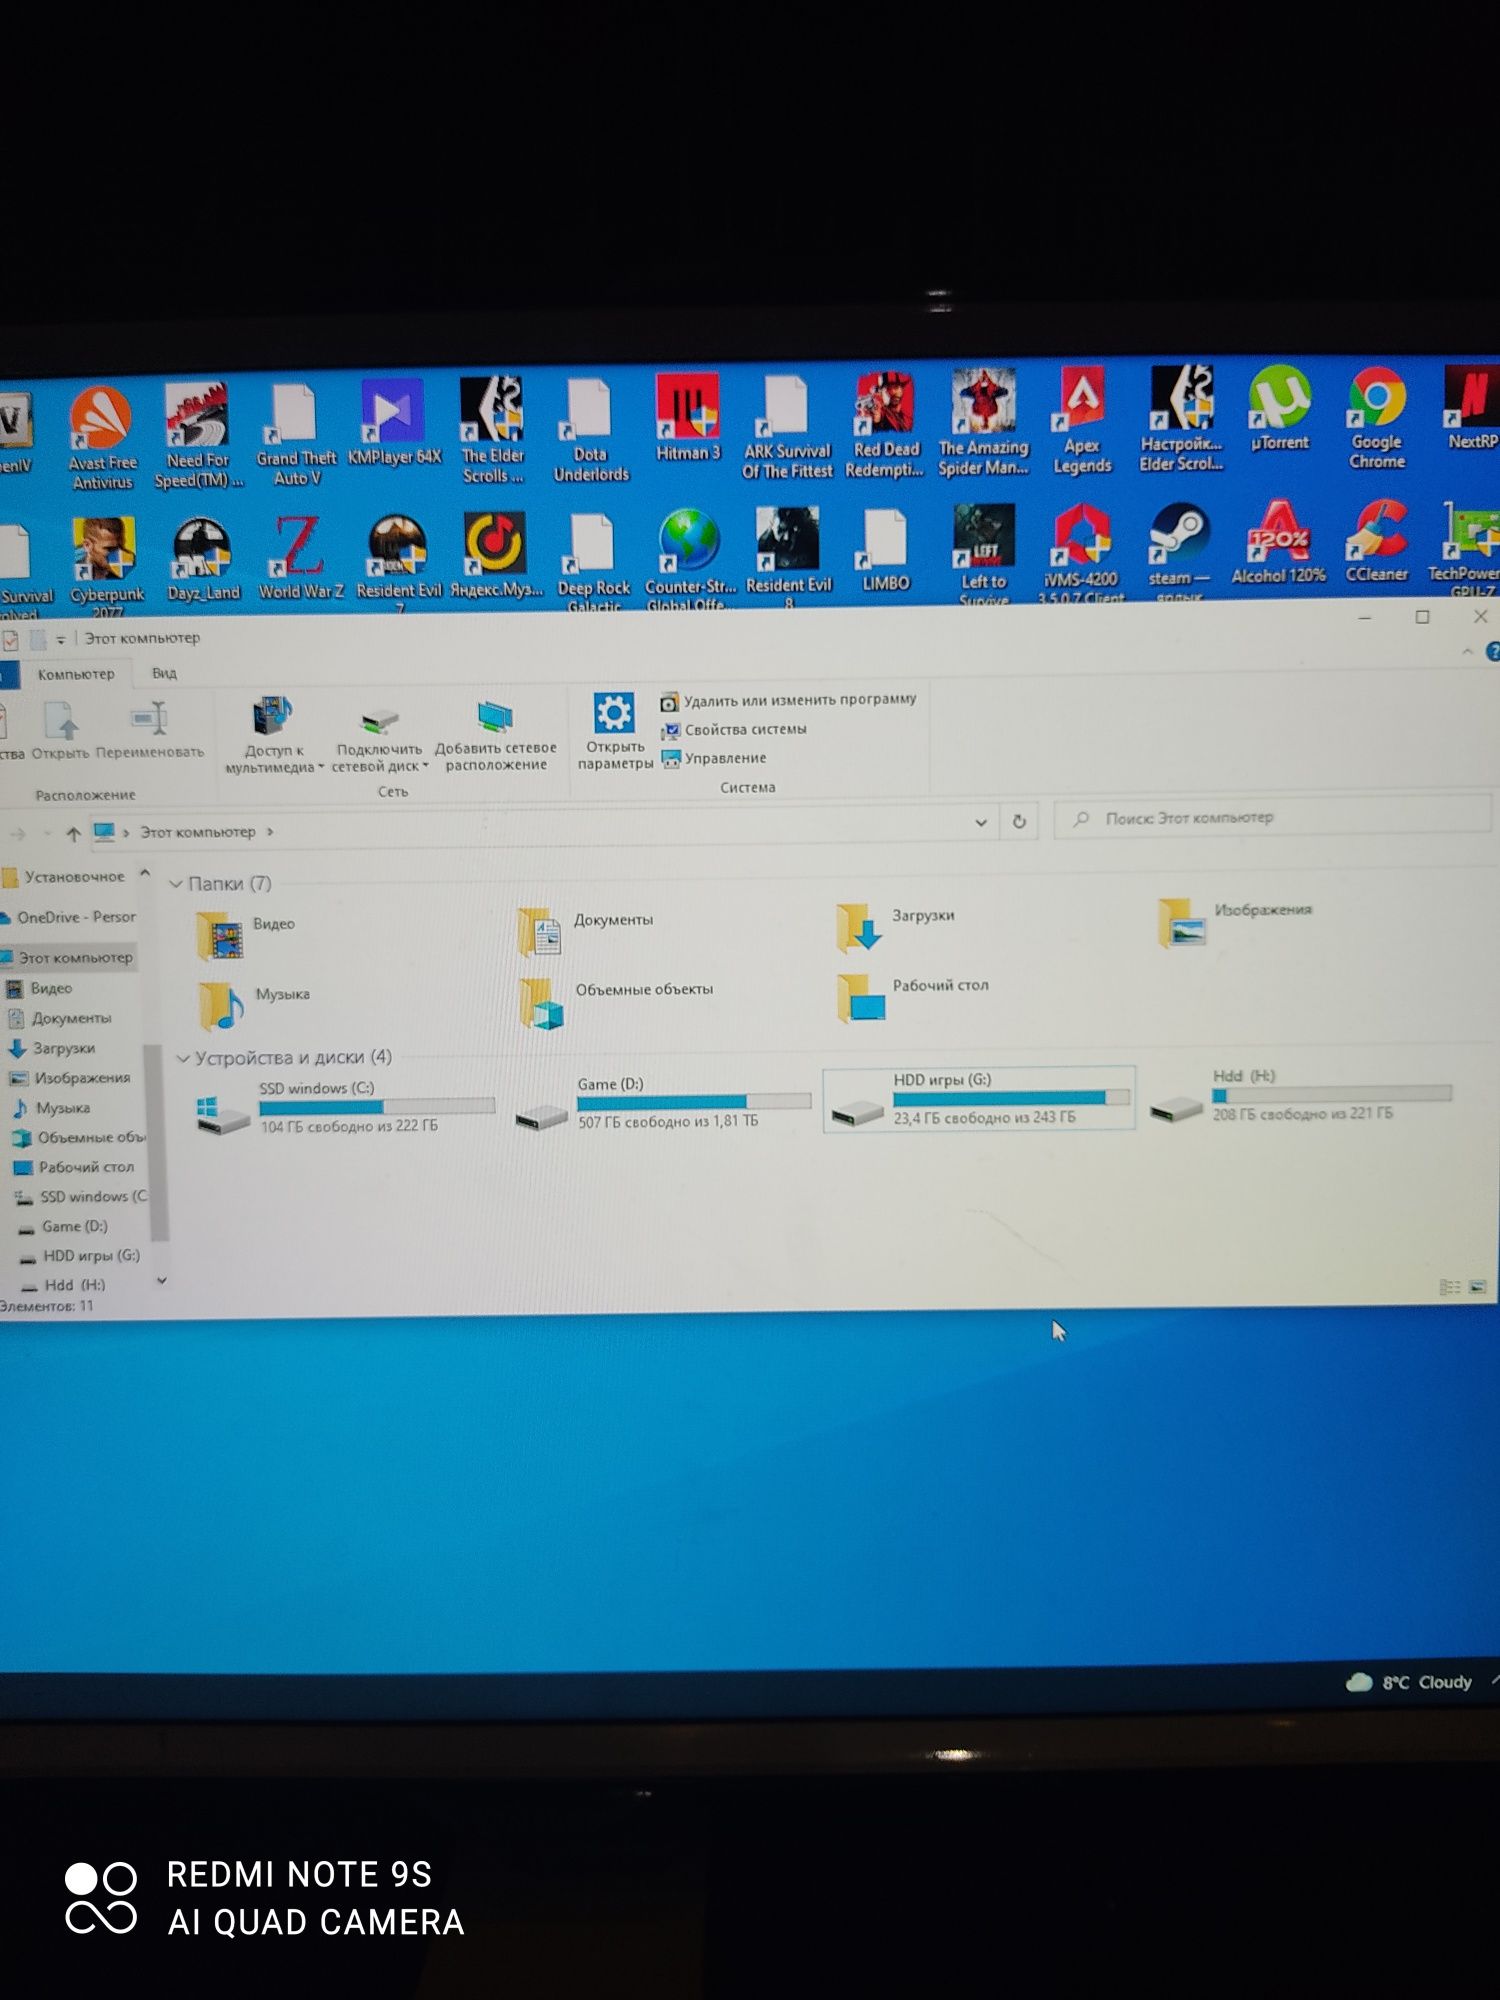Select Этот компьютер in navigation pane
Viewport: 1500px width, 2000px height.
[x=68, y=958]
